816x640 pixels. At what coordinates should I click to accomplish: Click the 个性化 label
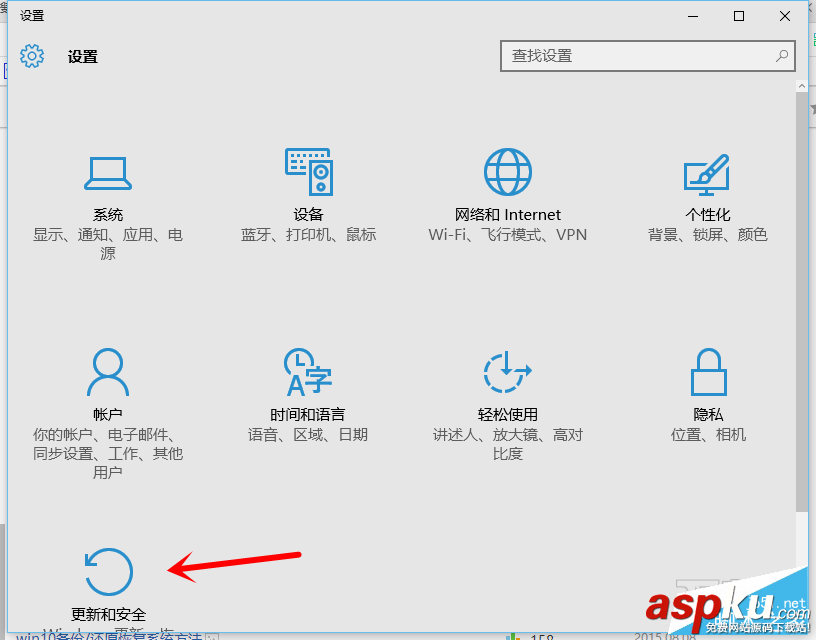click(708, 214)
